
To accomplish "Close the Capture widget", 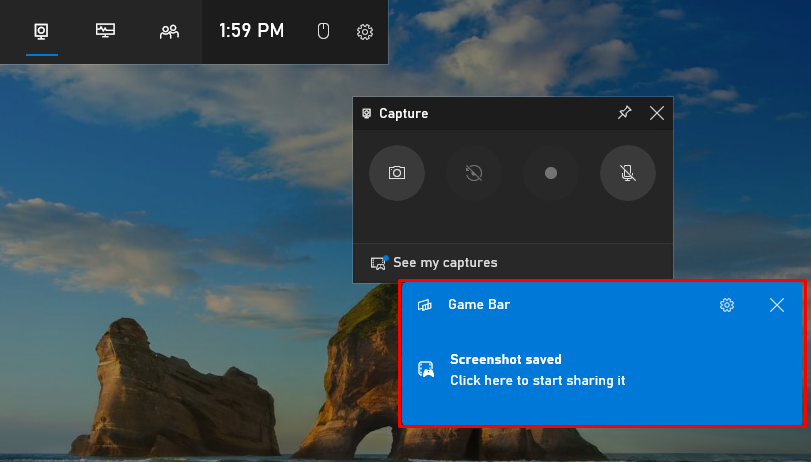I will pyautogui.click(x=657, y=113).
